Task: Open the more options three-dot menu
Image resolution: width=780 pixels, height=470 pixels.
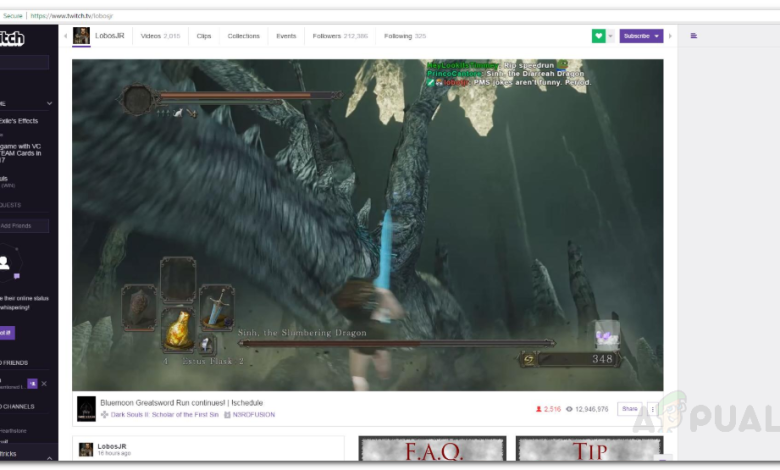Action: 653,409
